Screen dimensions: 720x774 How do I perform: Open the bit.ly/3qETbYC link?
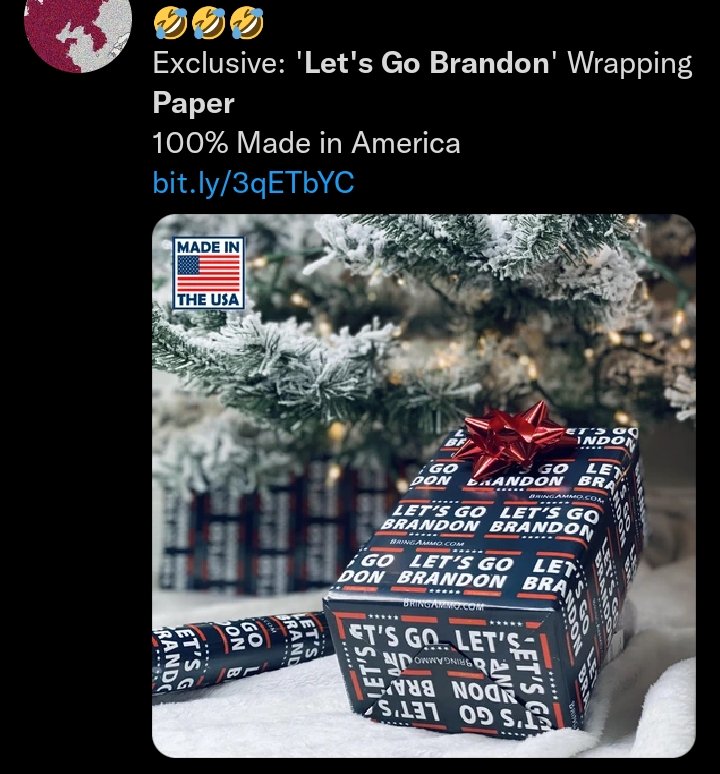point(253,182)
